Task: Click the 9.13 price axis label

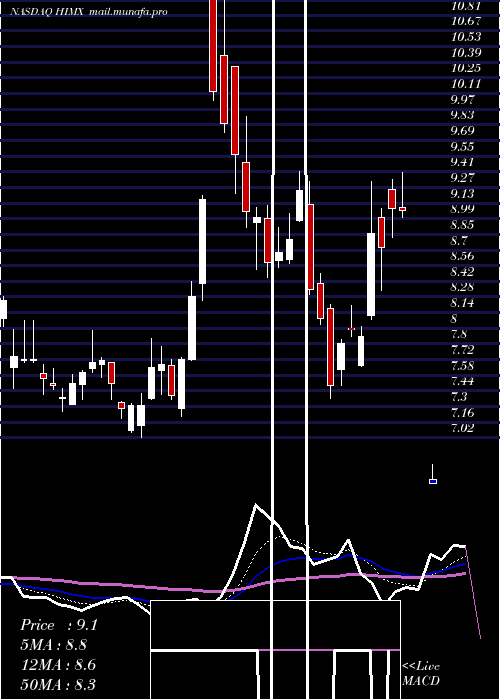Action: (463, 193)
